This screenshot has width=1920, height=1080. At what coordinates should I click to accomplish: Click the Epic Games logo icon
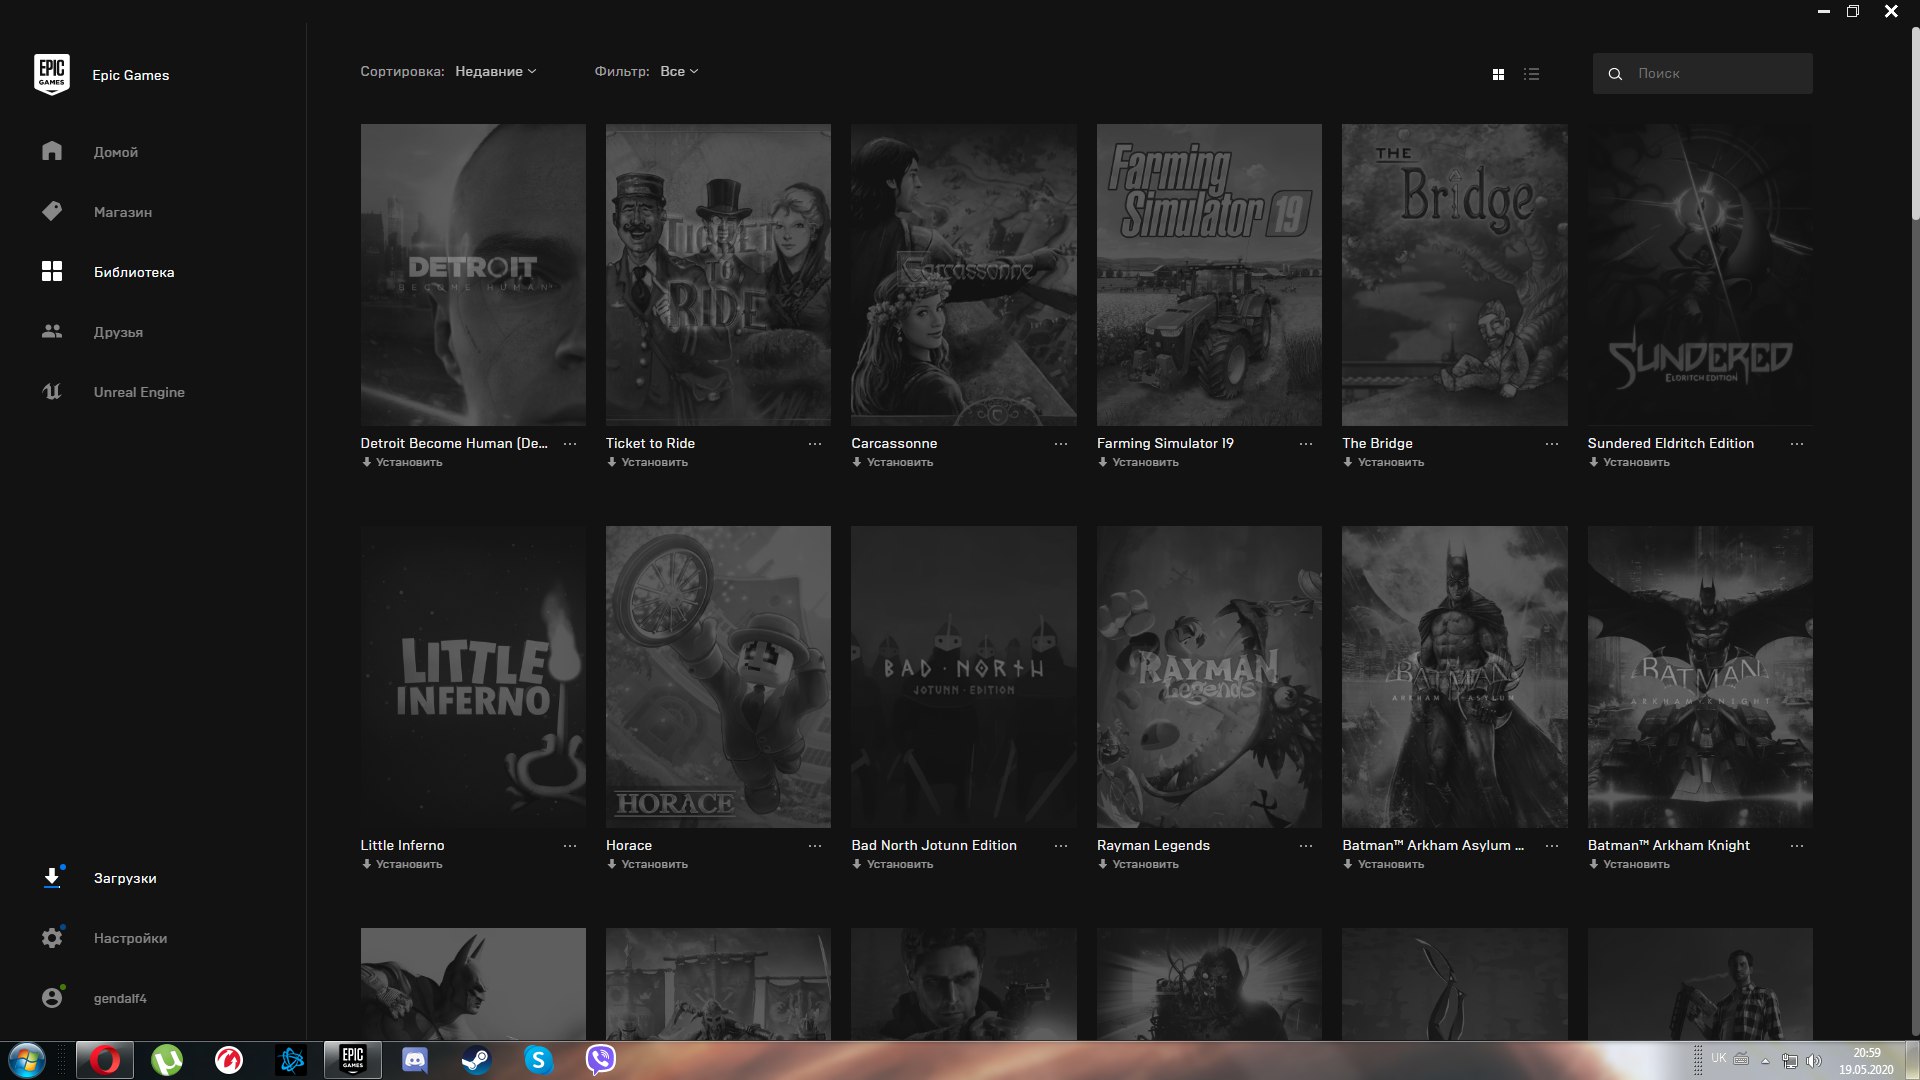pos(52,74)
